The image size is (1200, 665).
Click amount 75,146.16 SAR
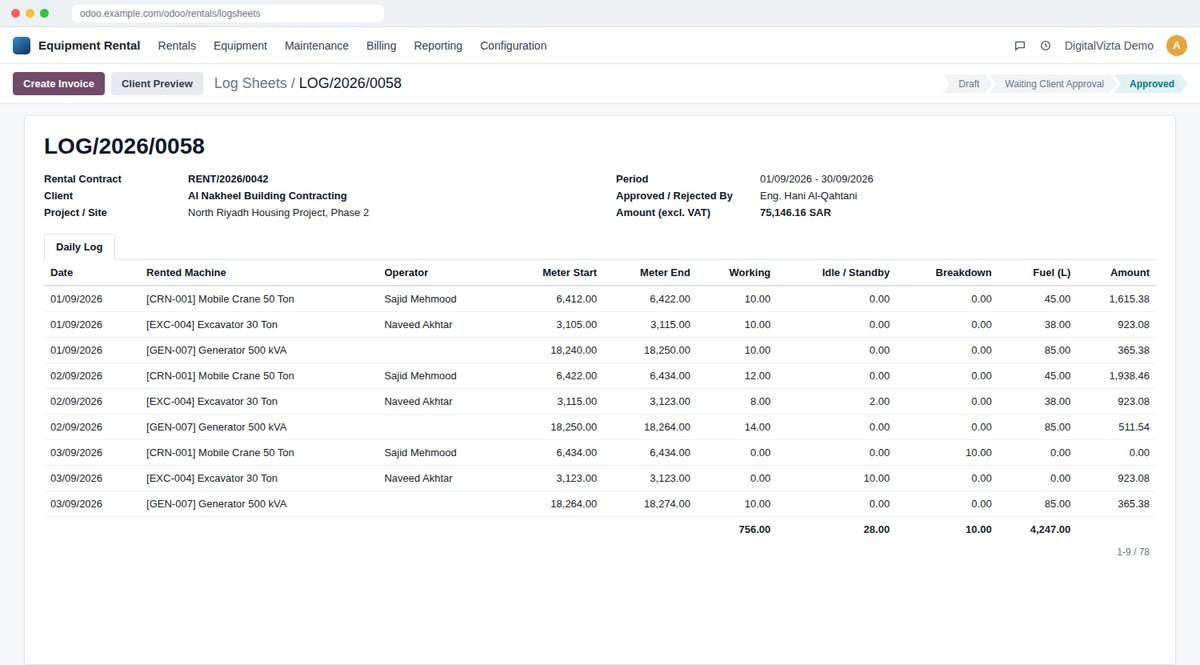[795, 213]
